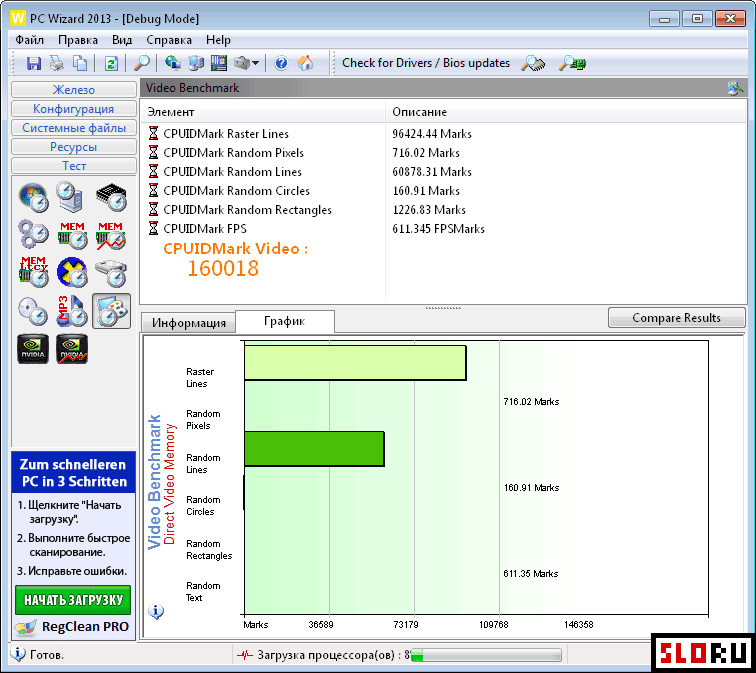Run the gears benchmark icon
The image size is (756, 673).
point(34,235)
